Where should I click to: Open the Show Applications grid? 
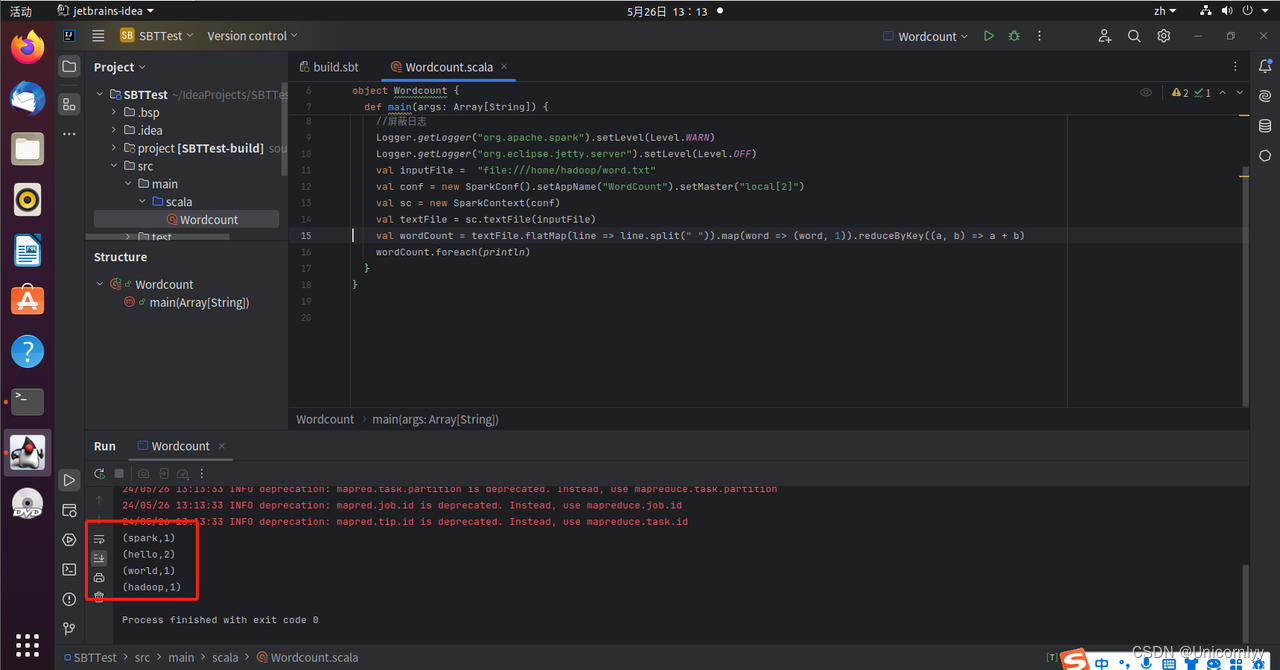pos(28,645)
